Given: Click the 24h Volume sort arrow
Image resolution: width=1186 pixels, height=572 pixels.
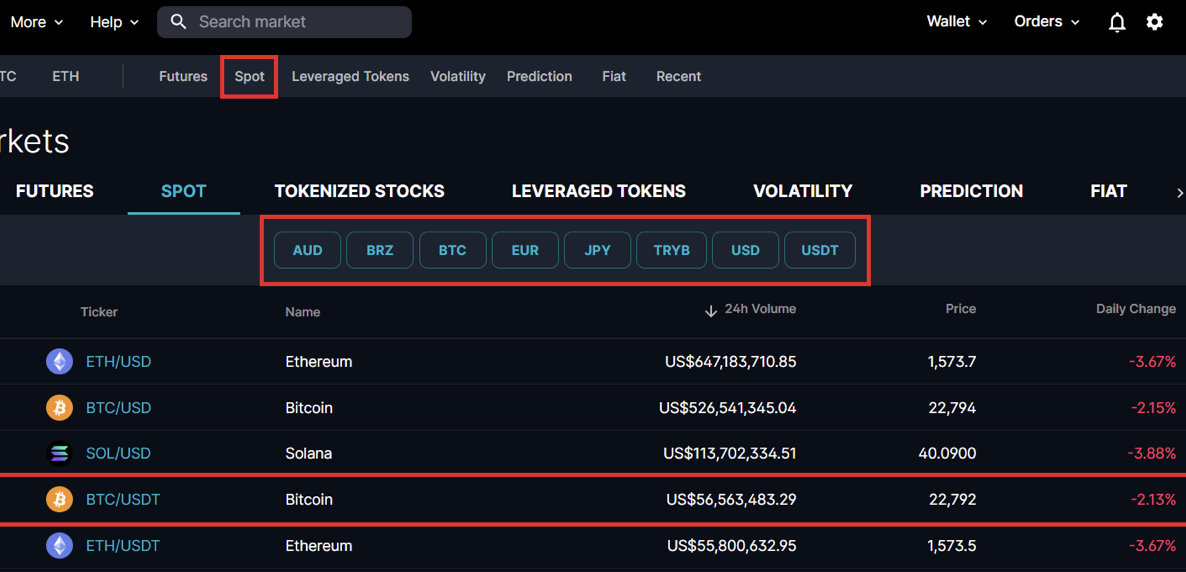Looking at the screenshot, I should click(710, 310).
